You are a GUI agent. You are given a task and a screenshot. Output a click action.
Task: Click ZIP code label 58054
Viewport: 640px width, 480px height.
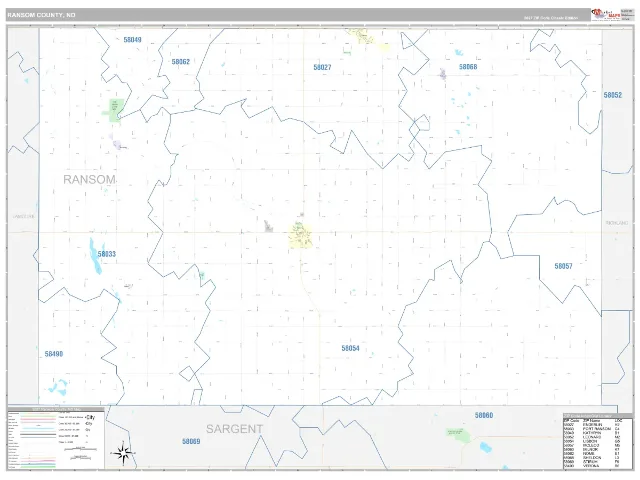point(350,348)
